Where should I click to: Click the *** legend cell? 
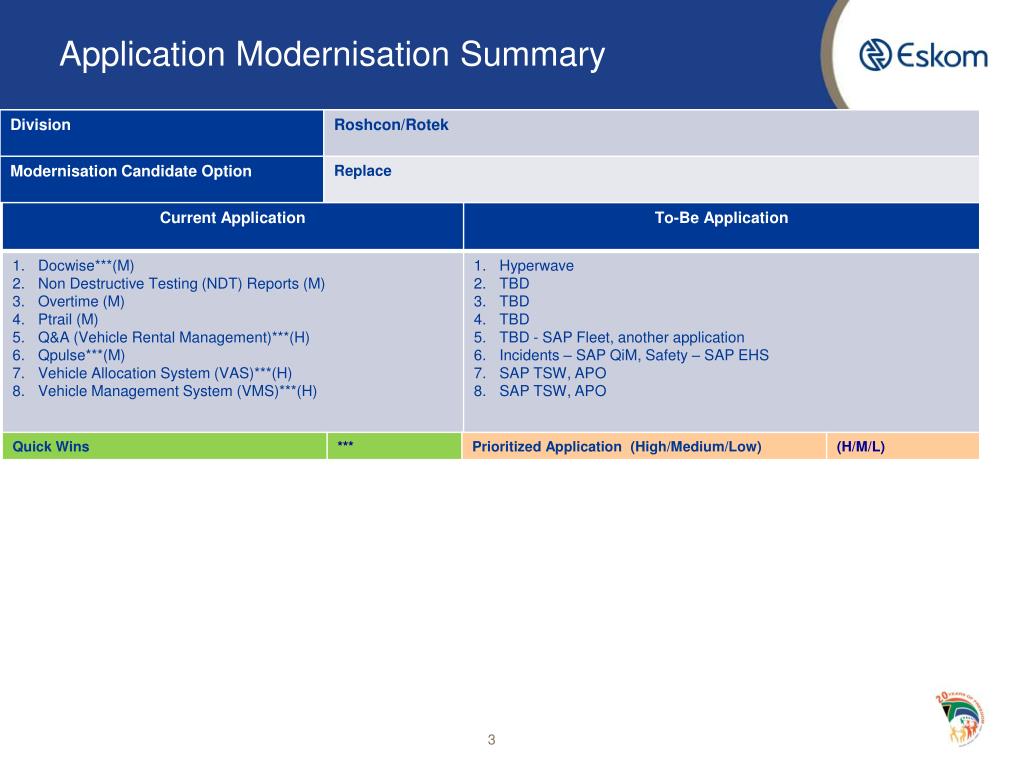pos(394,446)
